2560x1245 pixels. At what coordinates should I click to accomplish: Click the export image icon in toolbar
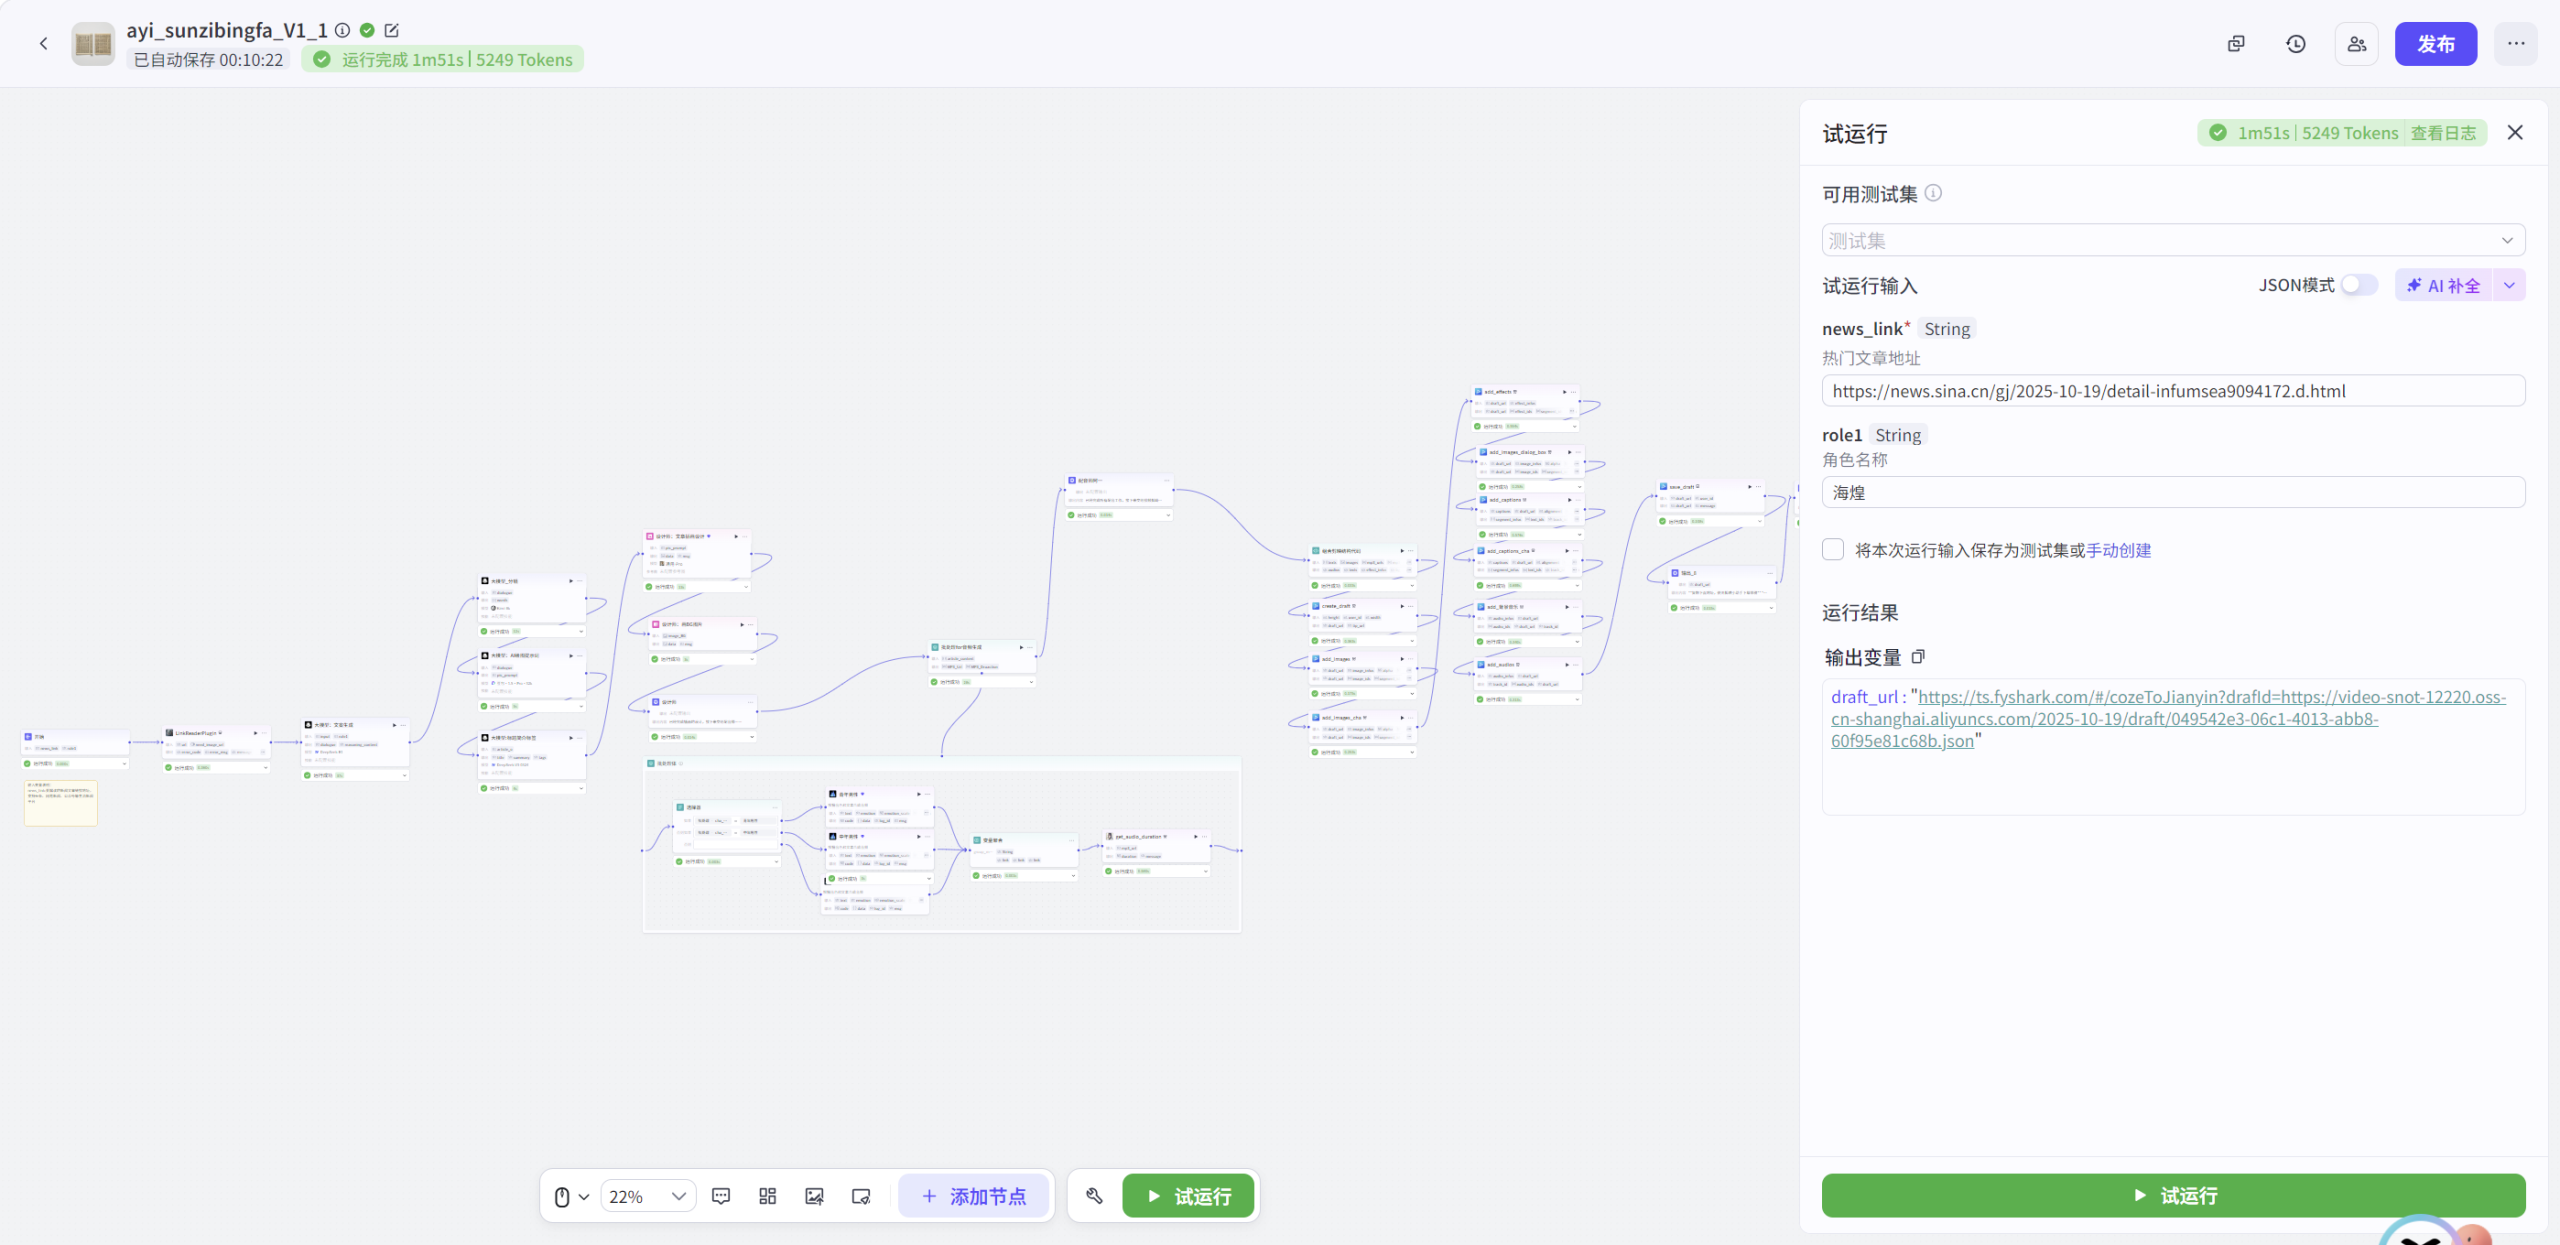814,1196
